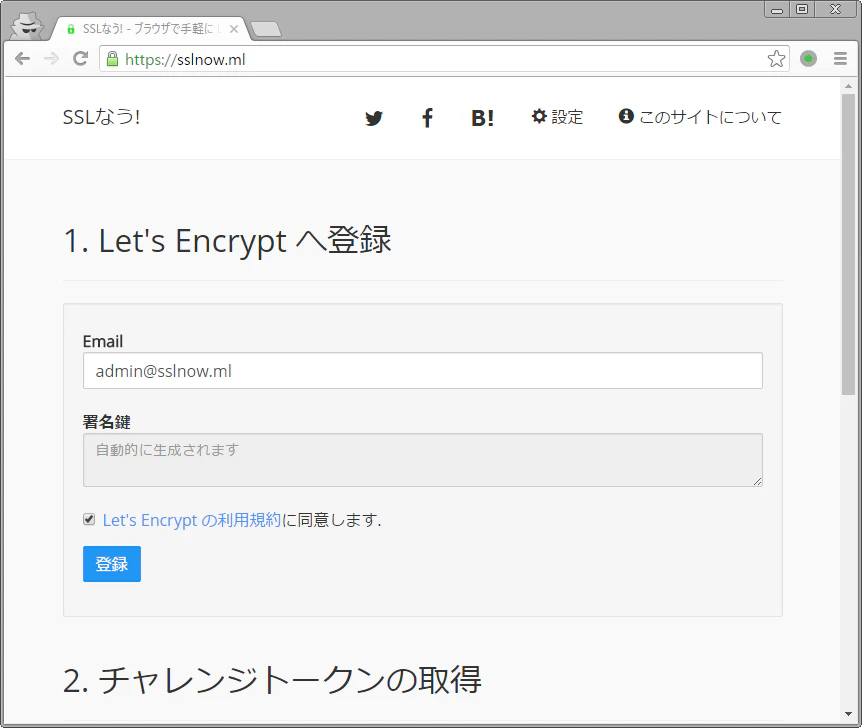Click the Email field label
This screenshot has height=728, width=862.
click(x=103, y=341)
